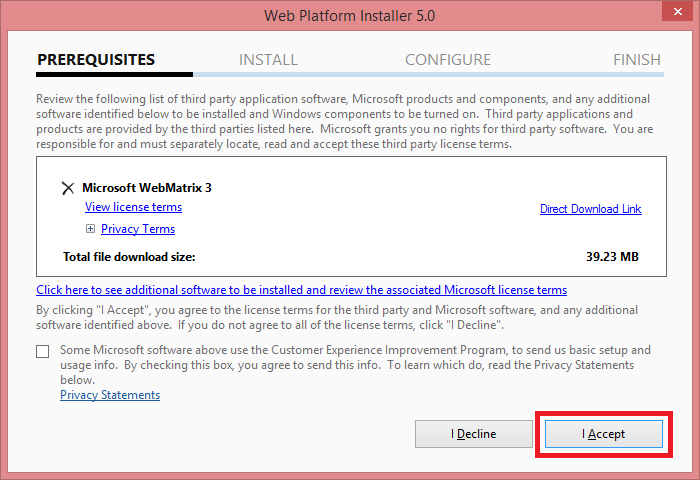Open the Direct Download Link
The height and width of the screenshot is (480, 700).
pos(591,209)
